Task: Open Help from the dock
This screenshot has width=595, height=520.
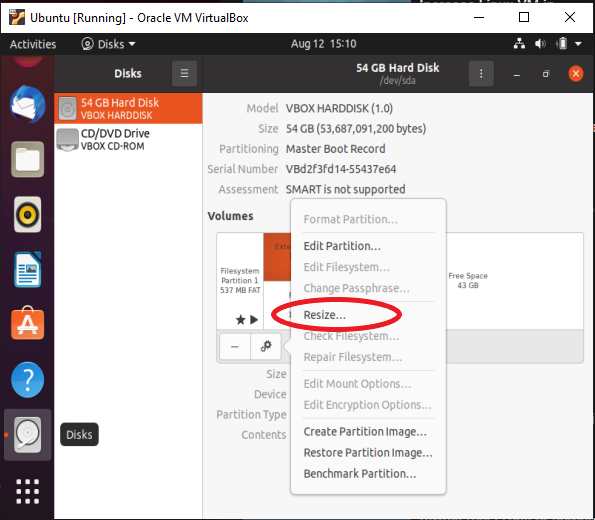Action: pos(27,380)
